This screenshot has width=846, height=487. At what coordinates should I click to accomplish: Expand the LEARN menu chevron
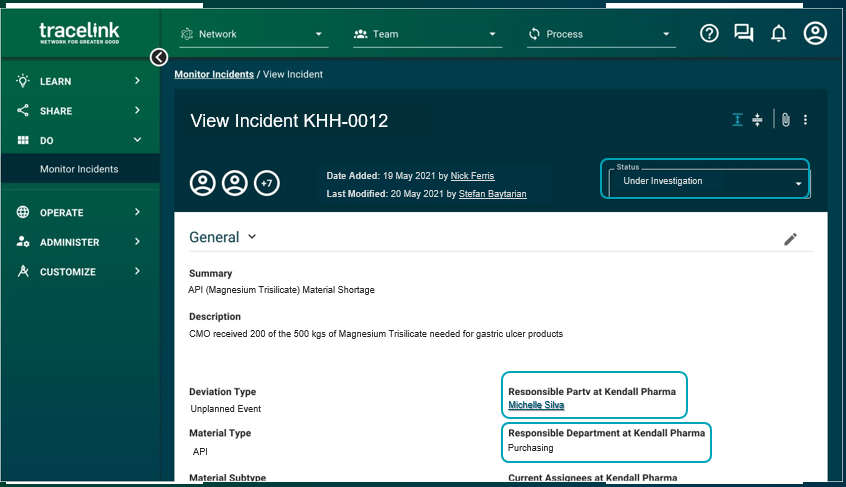click(x=137, y=80)
